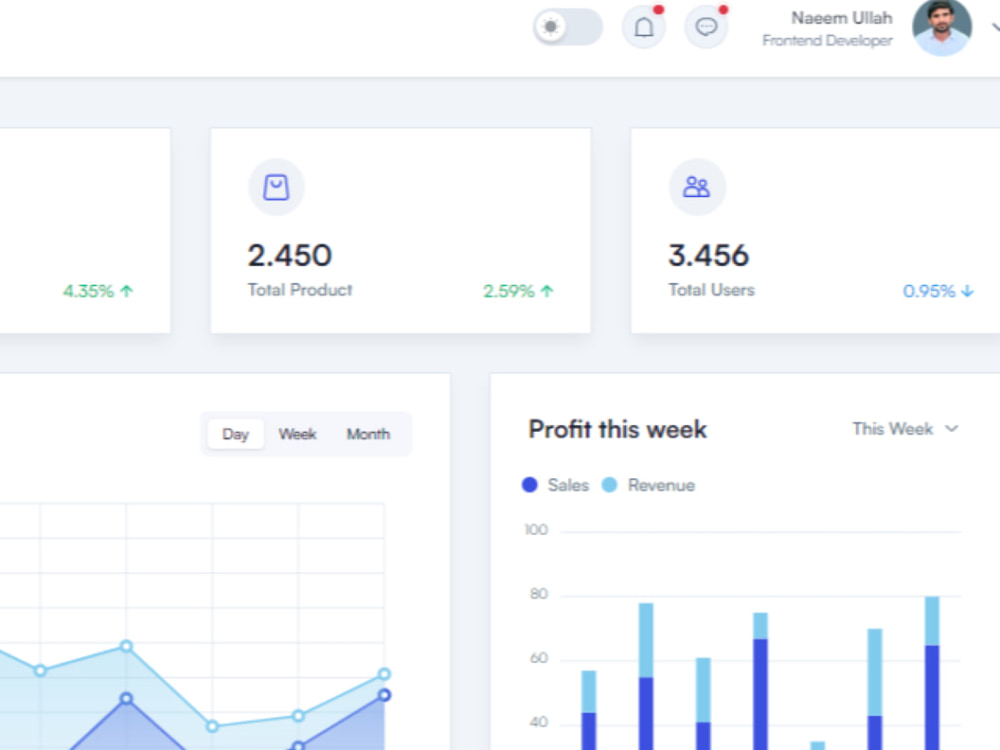The height and width of the screenshot is (750, 1000).
Task: Open the This Week dropdown
Action: pos(905,429)
